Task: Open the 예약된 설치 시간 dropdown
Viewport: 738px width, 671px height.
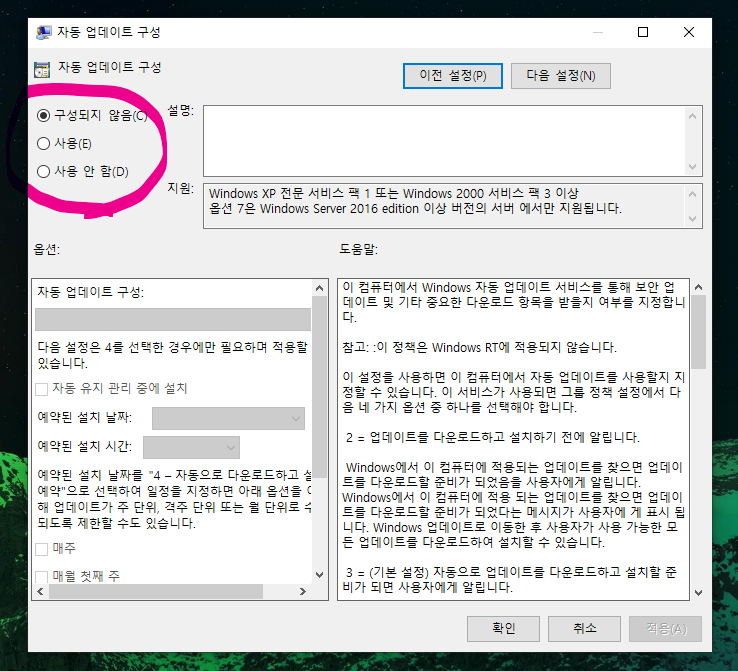Action: pyautogui.click(x=191, y=447)
